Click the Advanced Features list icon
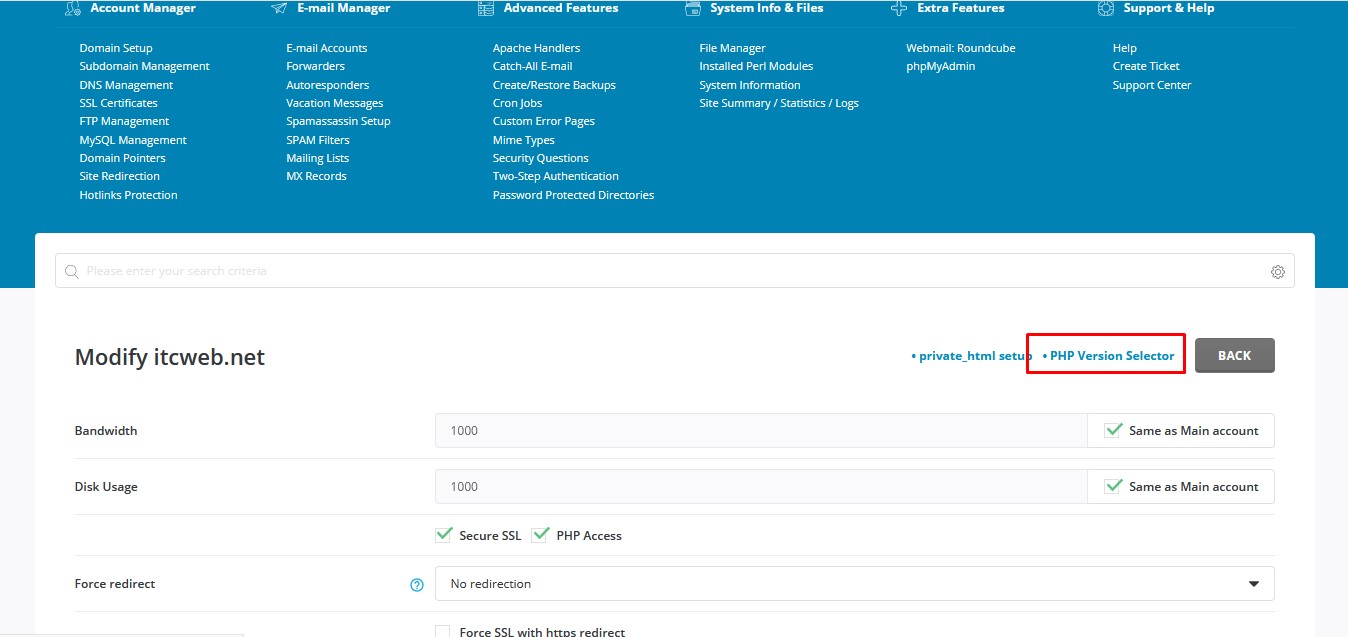The height and width of the screenshot is (637, 1348). [485, 7]
